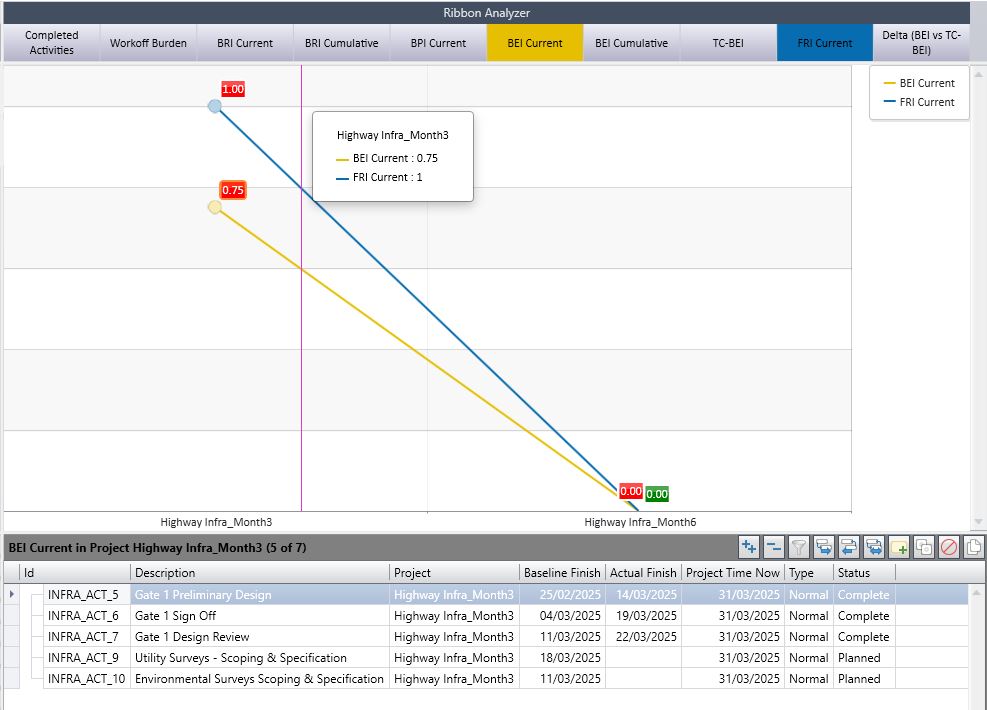The image size is (987, 710).
Task: Click the funnel filter icon
Action: (799, 547)
